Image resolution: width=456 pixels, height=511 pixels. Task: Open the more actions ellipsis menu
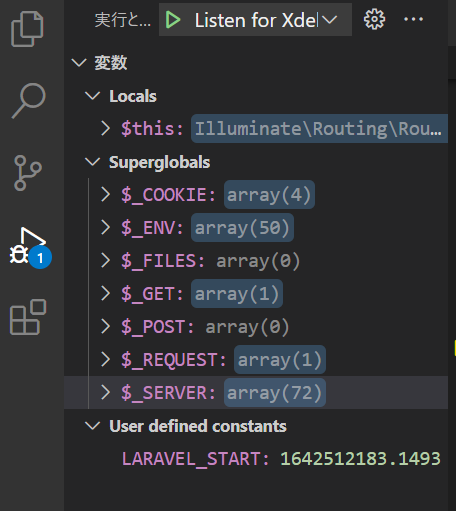413,19
